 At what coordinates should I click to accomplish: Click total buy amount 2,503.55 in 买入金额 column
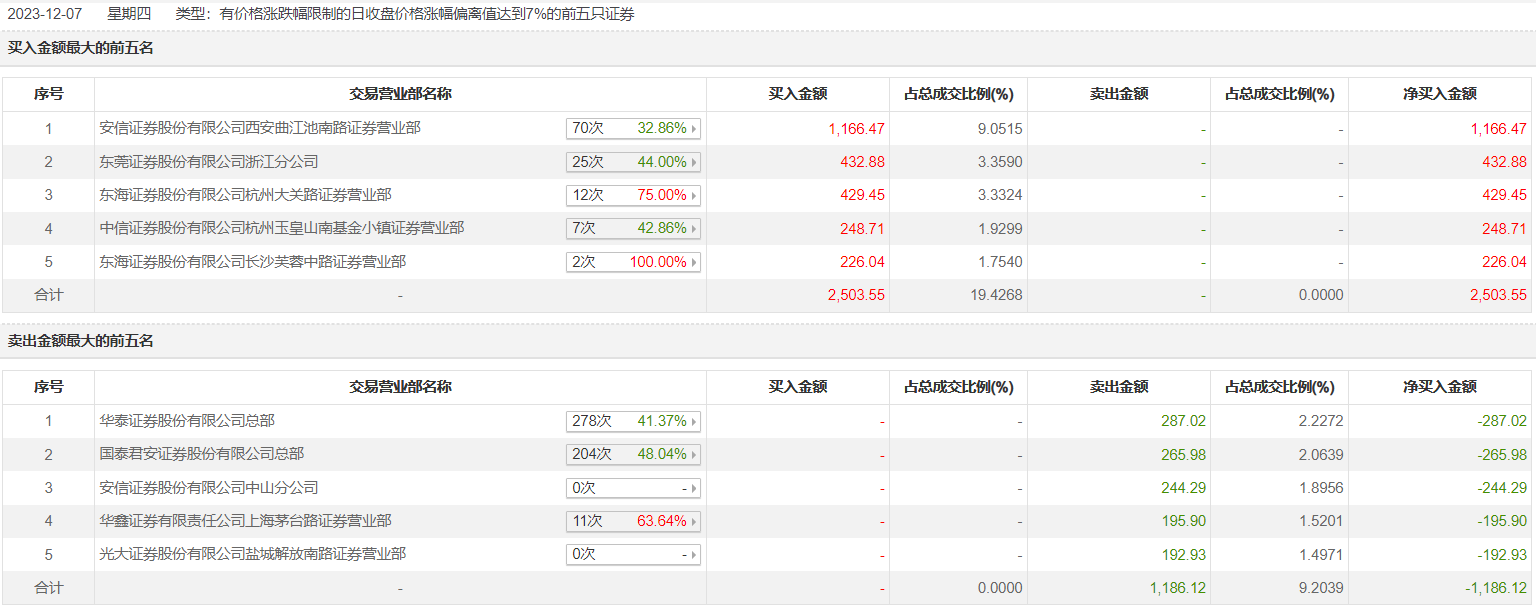(856, 295)
